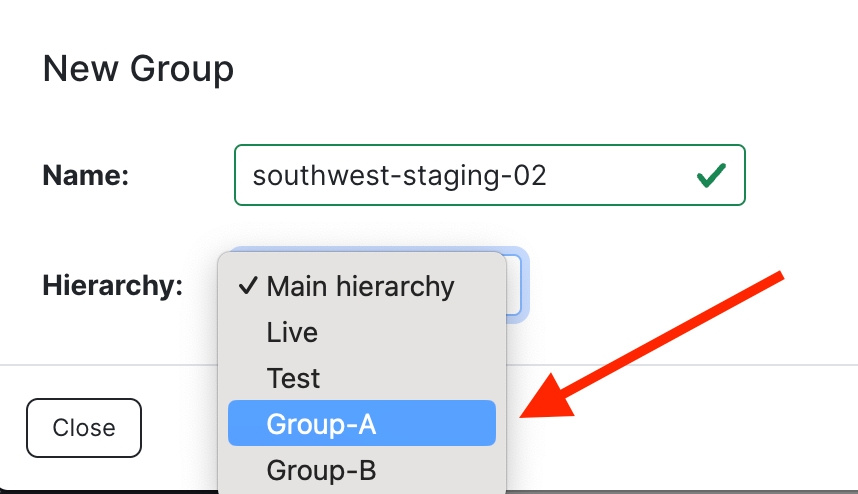Click inside the Name input field
The image size is (858, 494).
point(620,176)
